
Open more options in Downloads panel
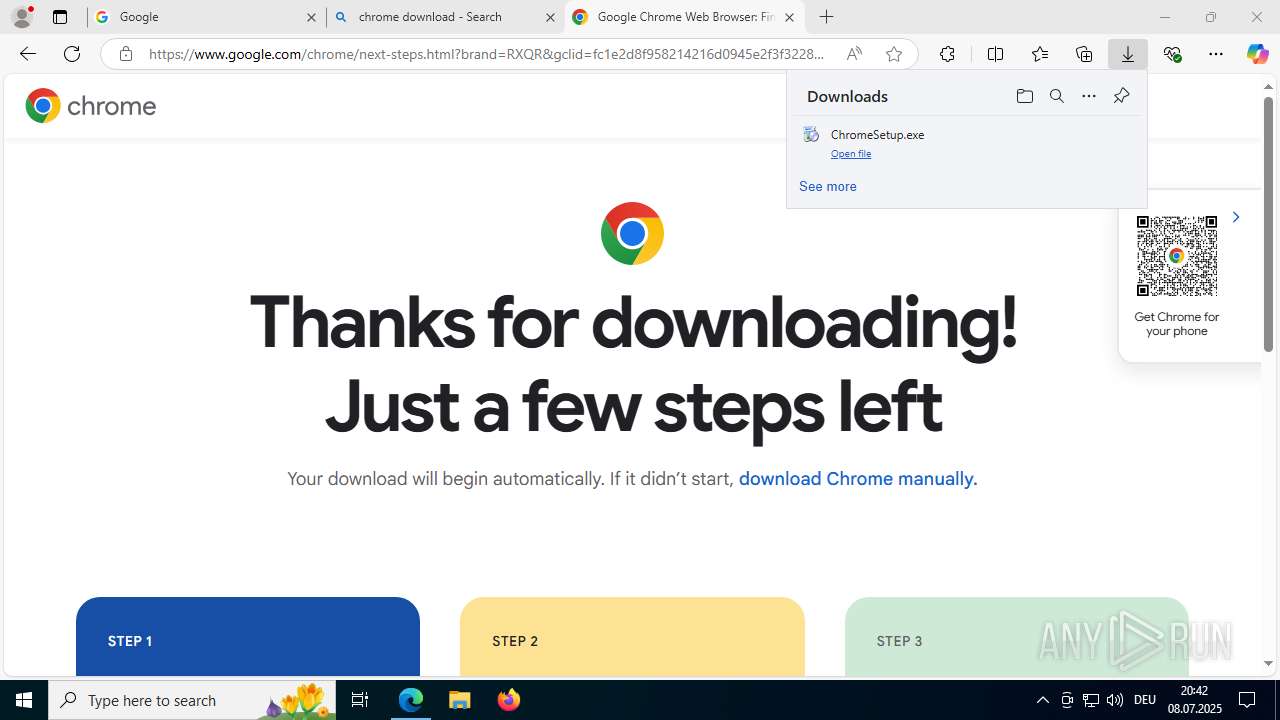[1089, 96]
